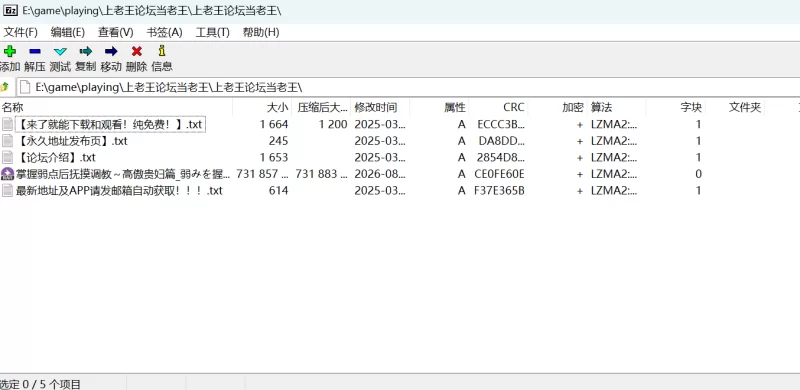
Task: Click CRC value F37E365B
Action: click(499, 190)
